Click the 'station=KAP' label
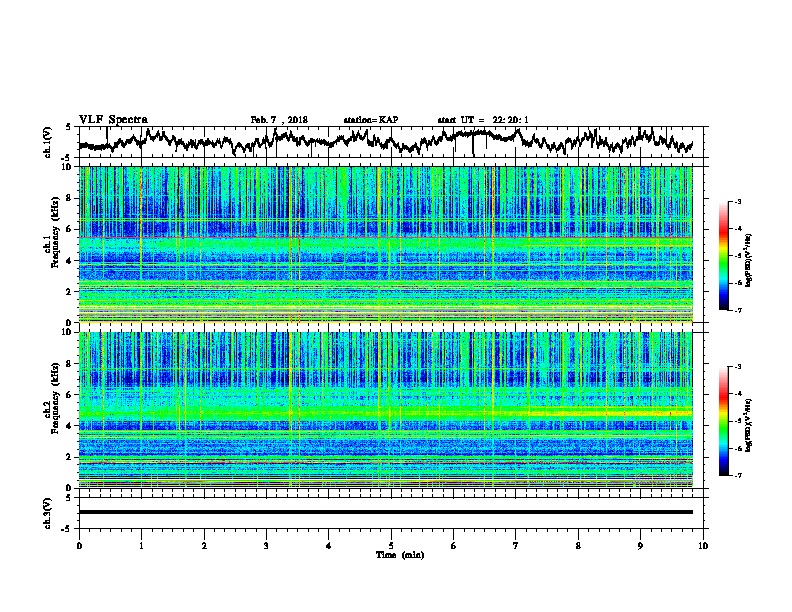Image resolution: width=792 pixels, height=612 pixels. pos(371,120)
